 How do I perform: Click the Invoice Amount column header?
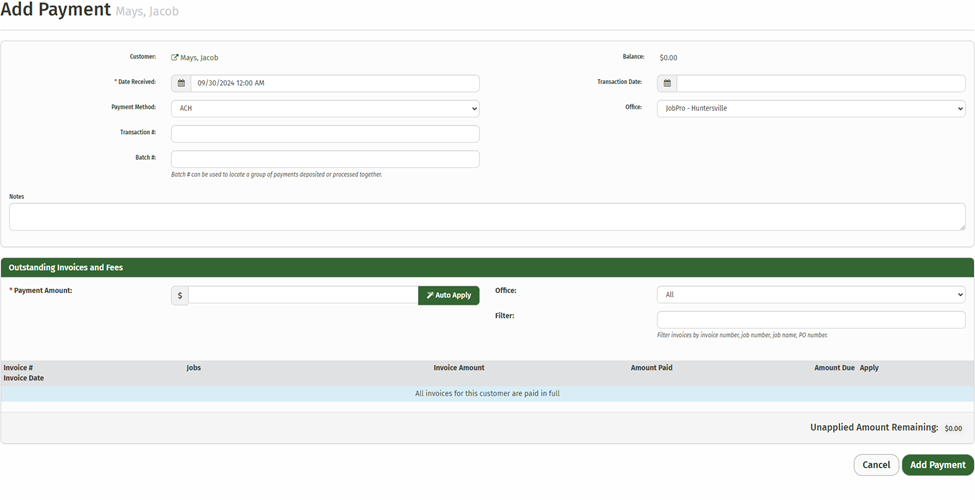[x=459, y=368]
